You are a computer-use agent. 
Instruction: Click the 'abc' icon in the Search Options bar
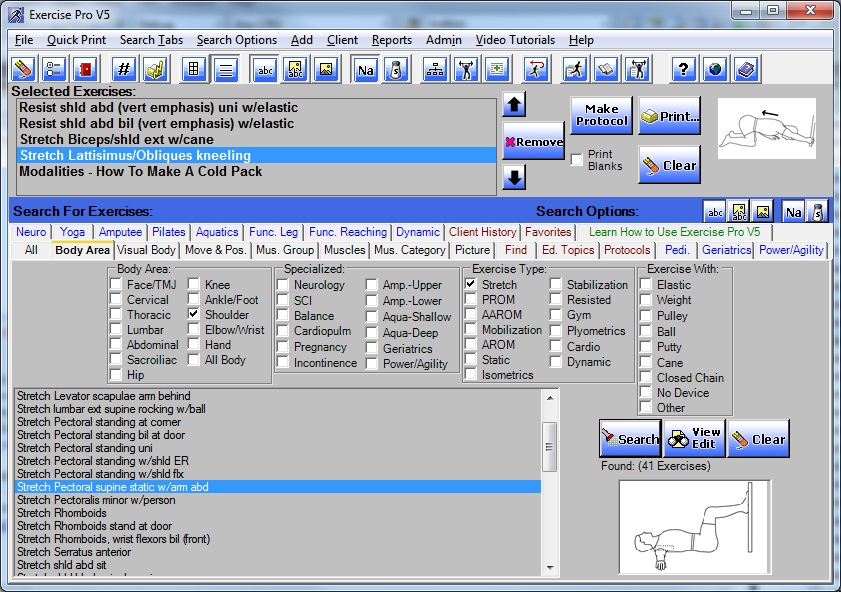point(715,212)
